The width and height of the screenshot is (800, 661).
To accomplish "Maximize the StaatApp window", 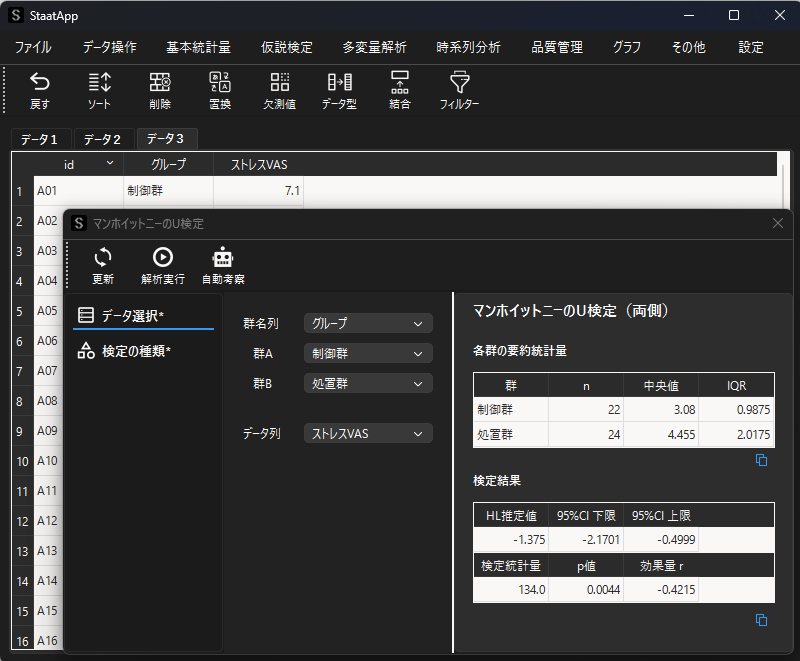I will (x=734, y=15).
